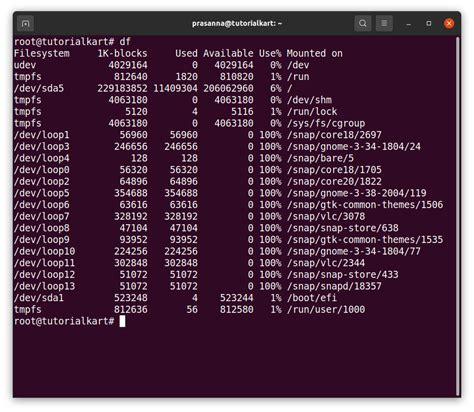
Task: Click the 'Available' column header
Action: click(228, 53)
